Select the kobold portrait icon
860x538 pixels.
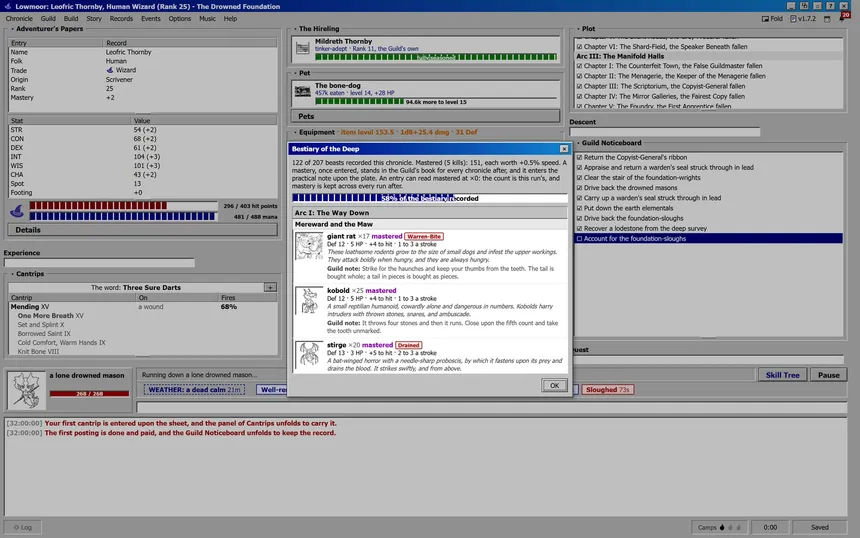tap(309, 301)
